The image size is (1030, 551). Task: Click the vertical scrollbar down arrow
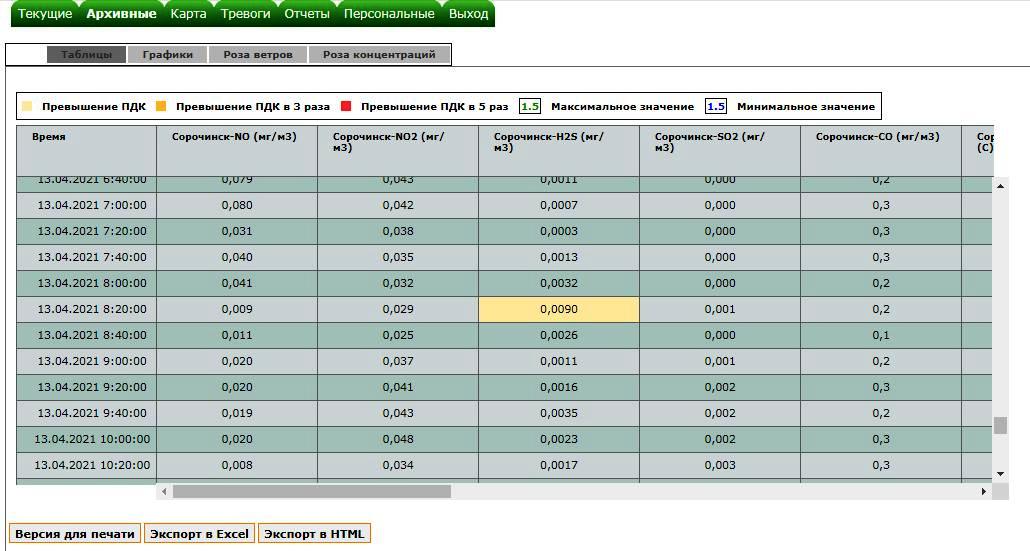coord(1000,473)
